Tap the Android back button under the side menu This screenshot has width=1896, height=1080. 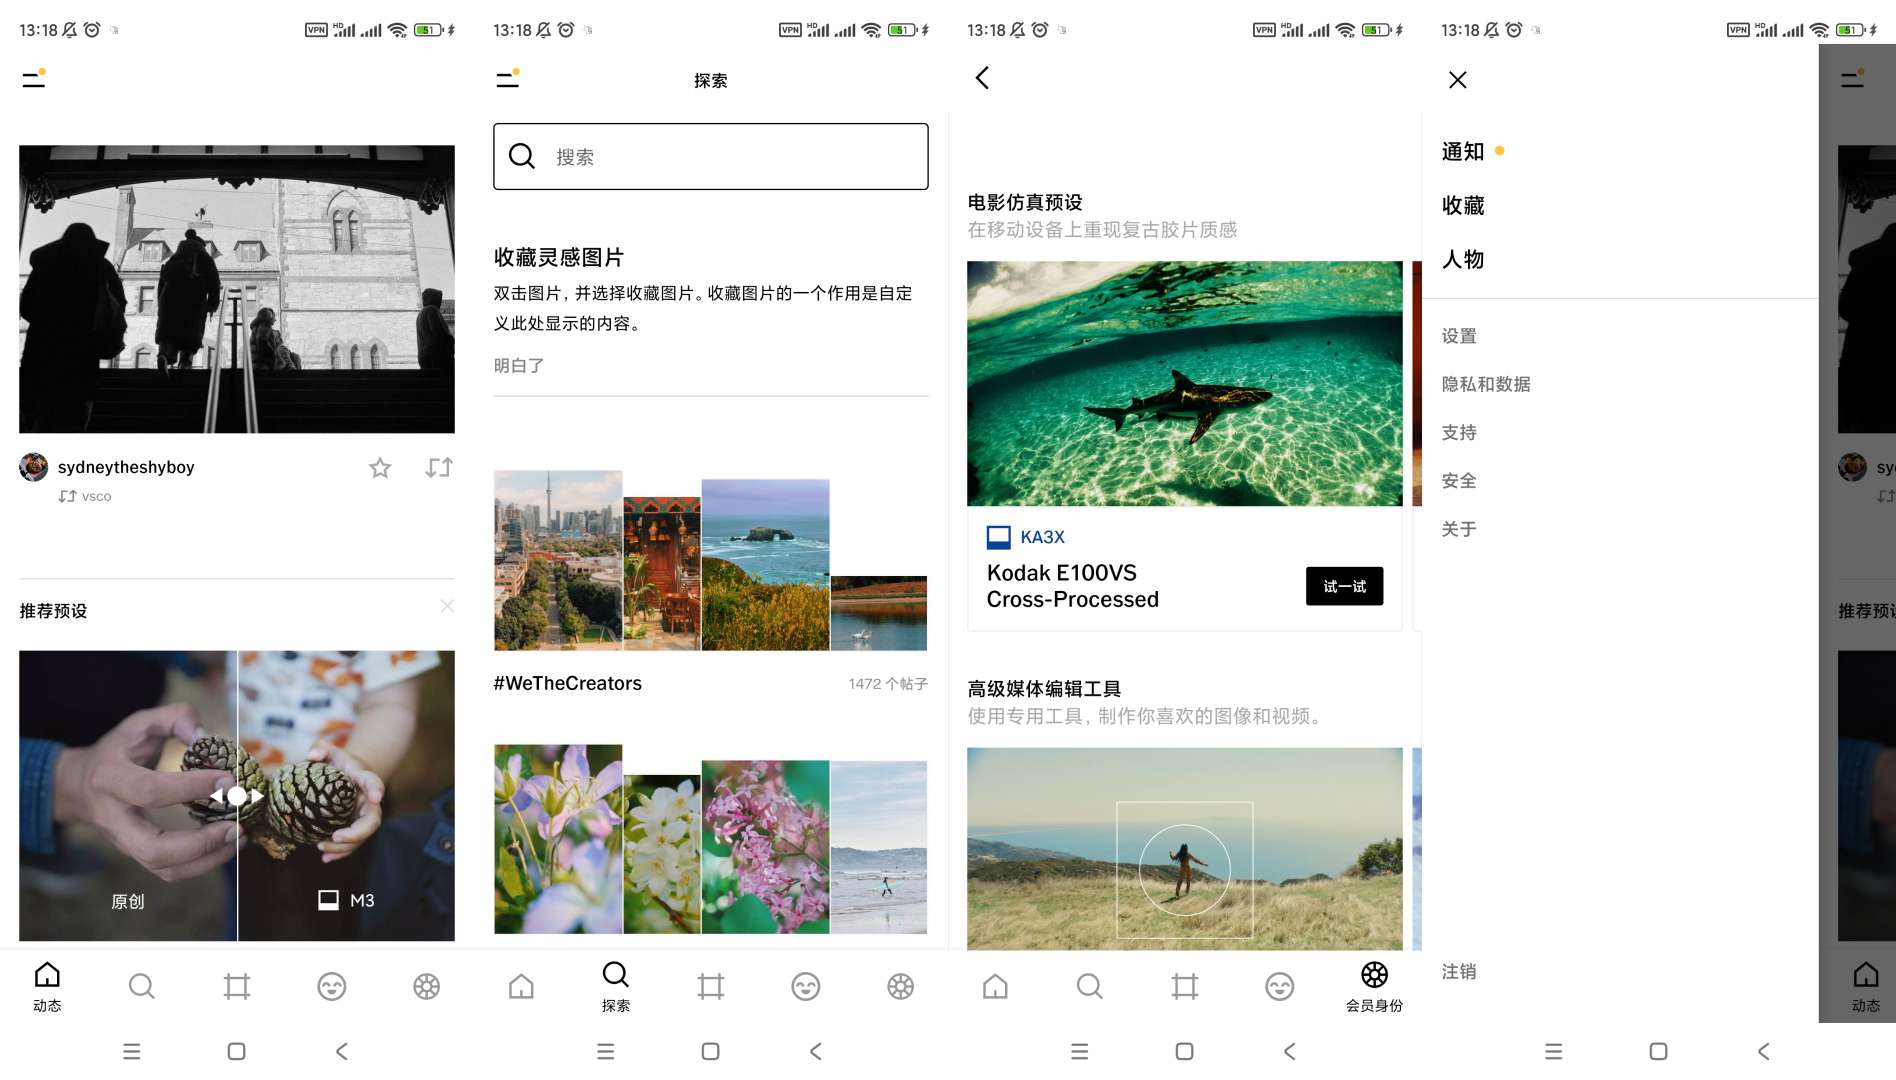click(1764, 1051)
